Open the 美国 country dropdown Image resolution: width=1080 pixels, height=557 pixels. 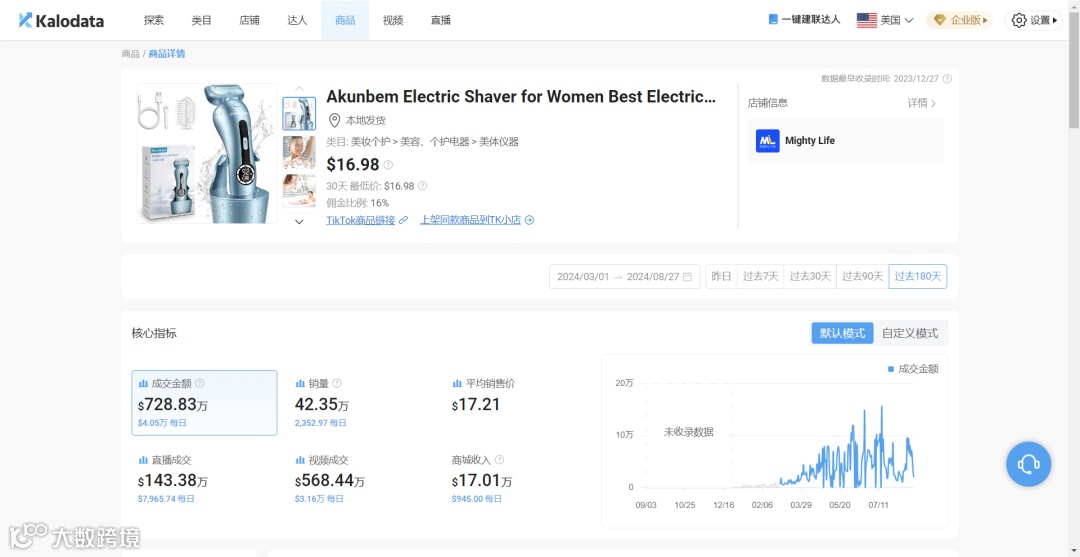pyautogui.click(x=885, y=20)
